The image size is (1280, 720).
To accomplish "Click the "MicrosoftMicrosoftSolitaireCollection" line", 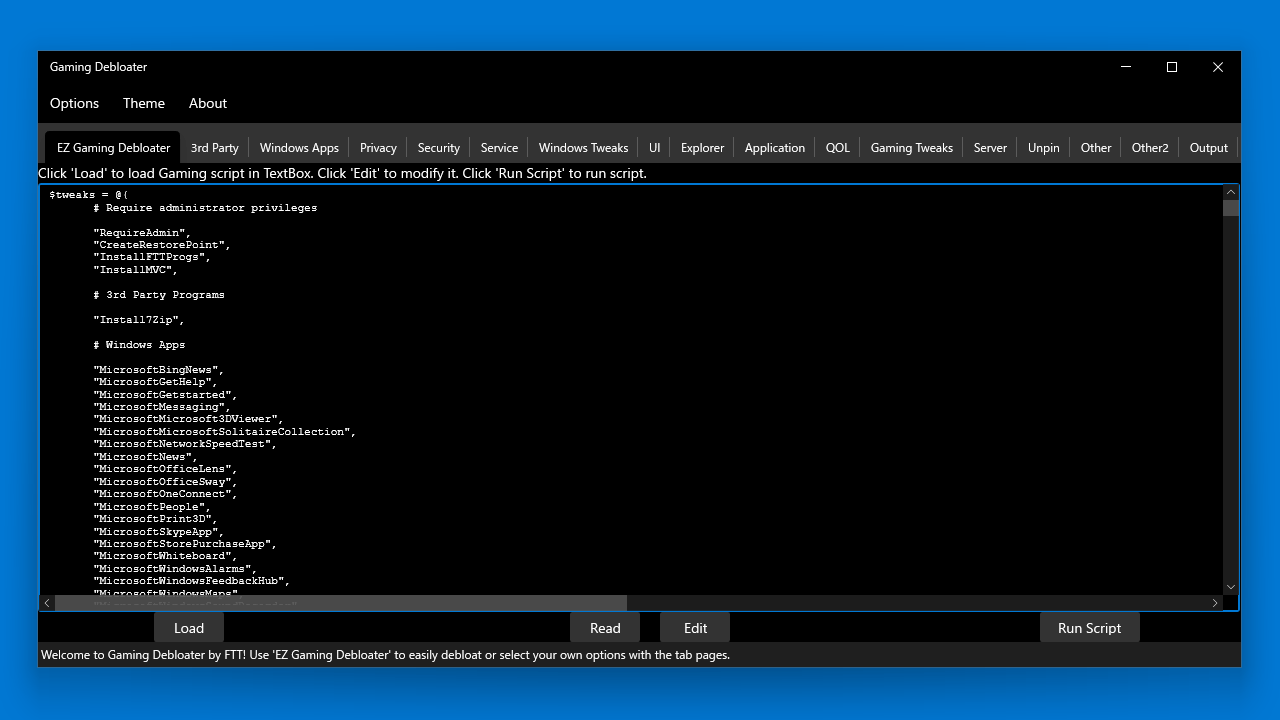I will [x=225, y=432].
